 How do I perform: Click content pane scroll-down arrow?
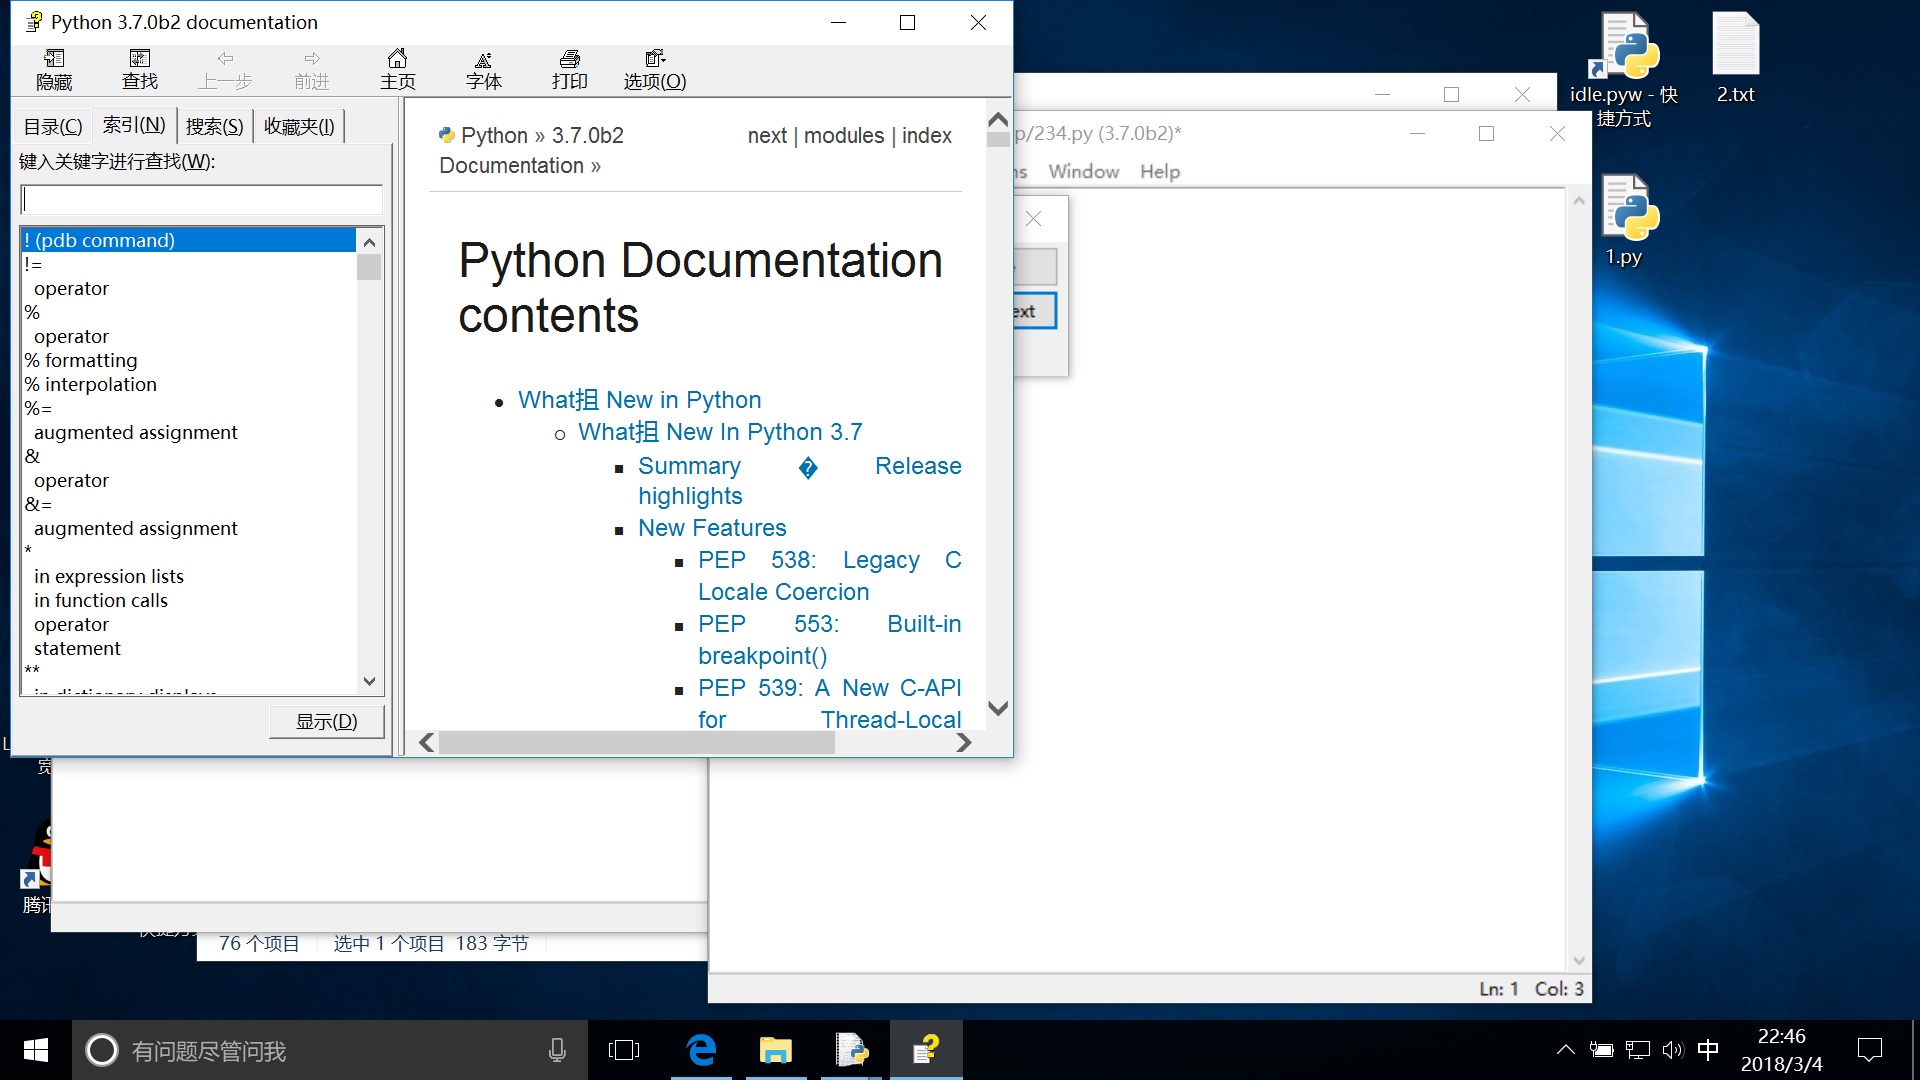(998, 708)
